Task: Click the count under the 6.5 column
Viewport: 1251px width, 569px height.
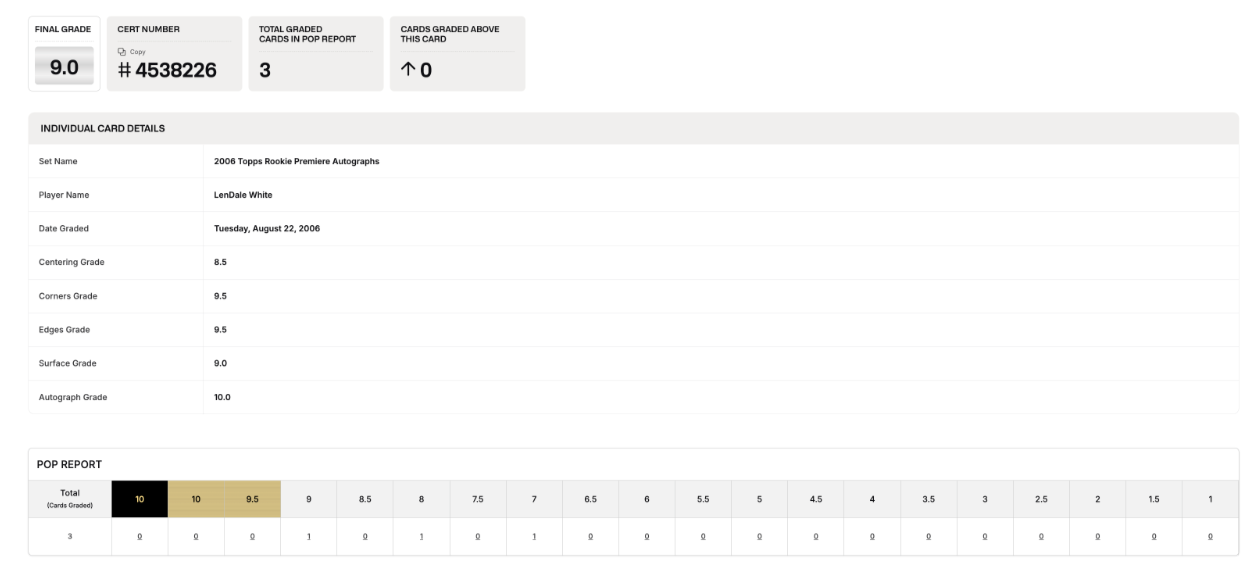Action: click(x=590, y=536)
